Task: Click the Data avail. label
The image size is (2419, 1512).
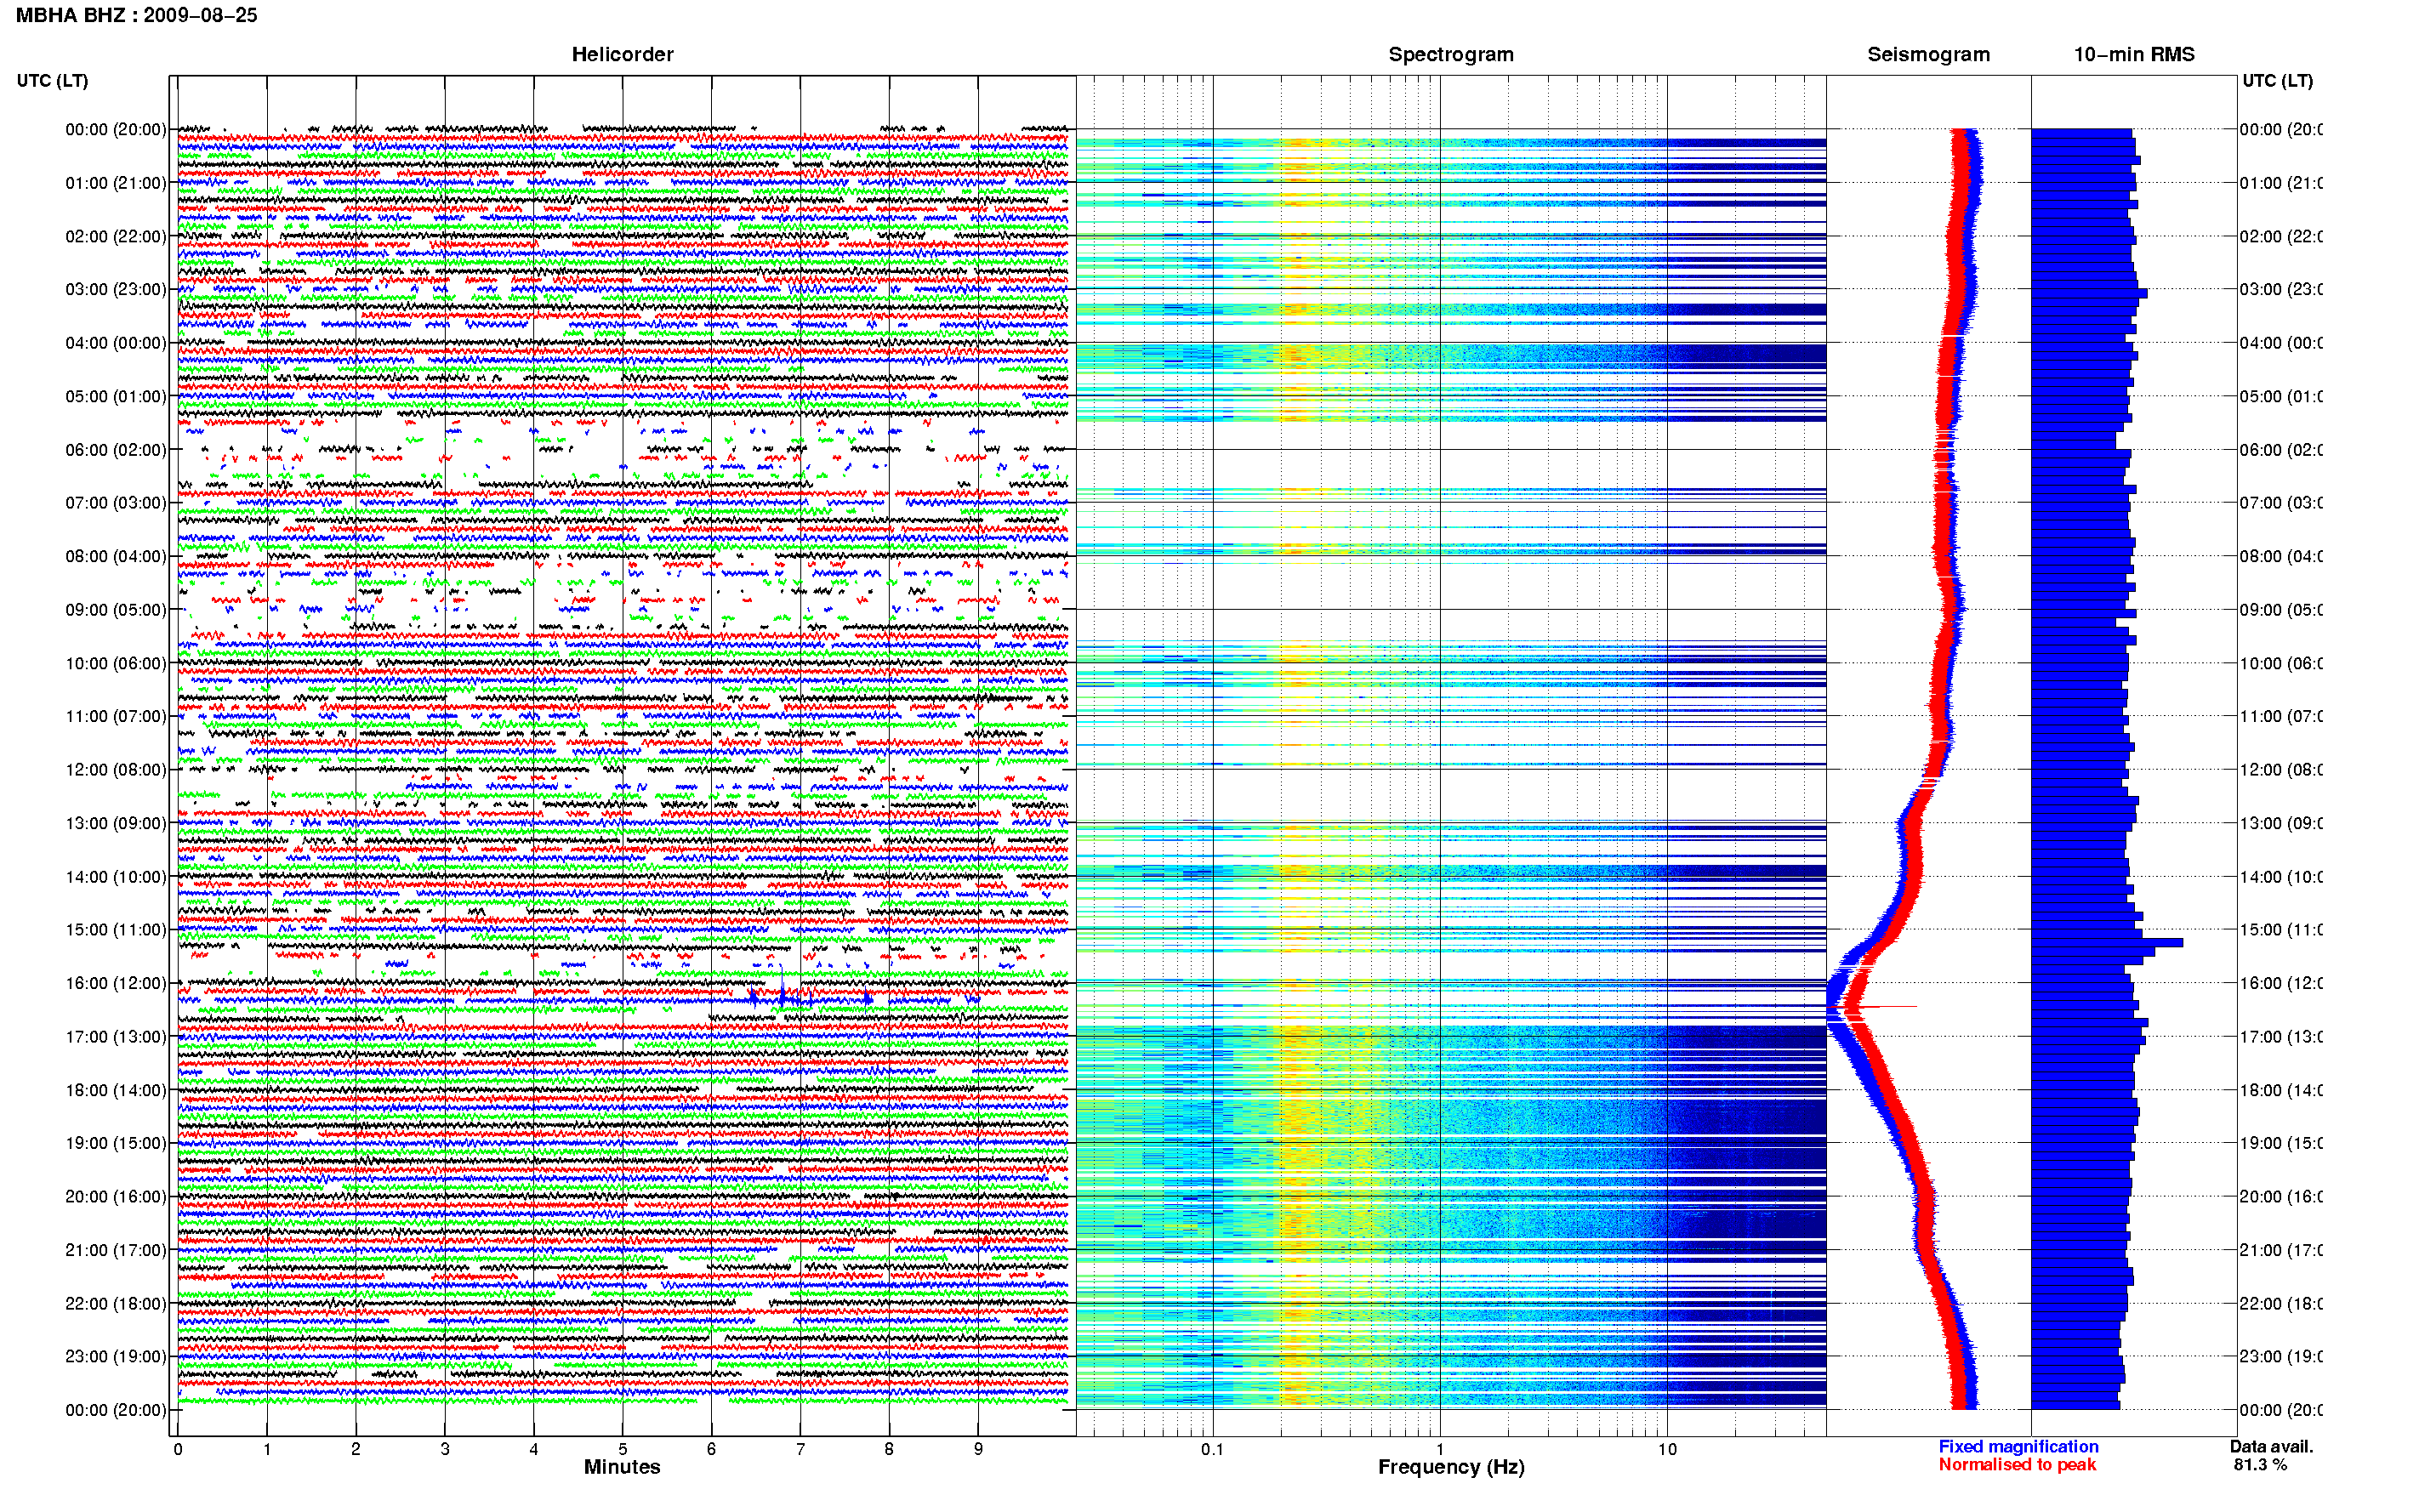Action: click(2271, 1446)
